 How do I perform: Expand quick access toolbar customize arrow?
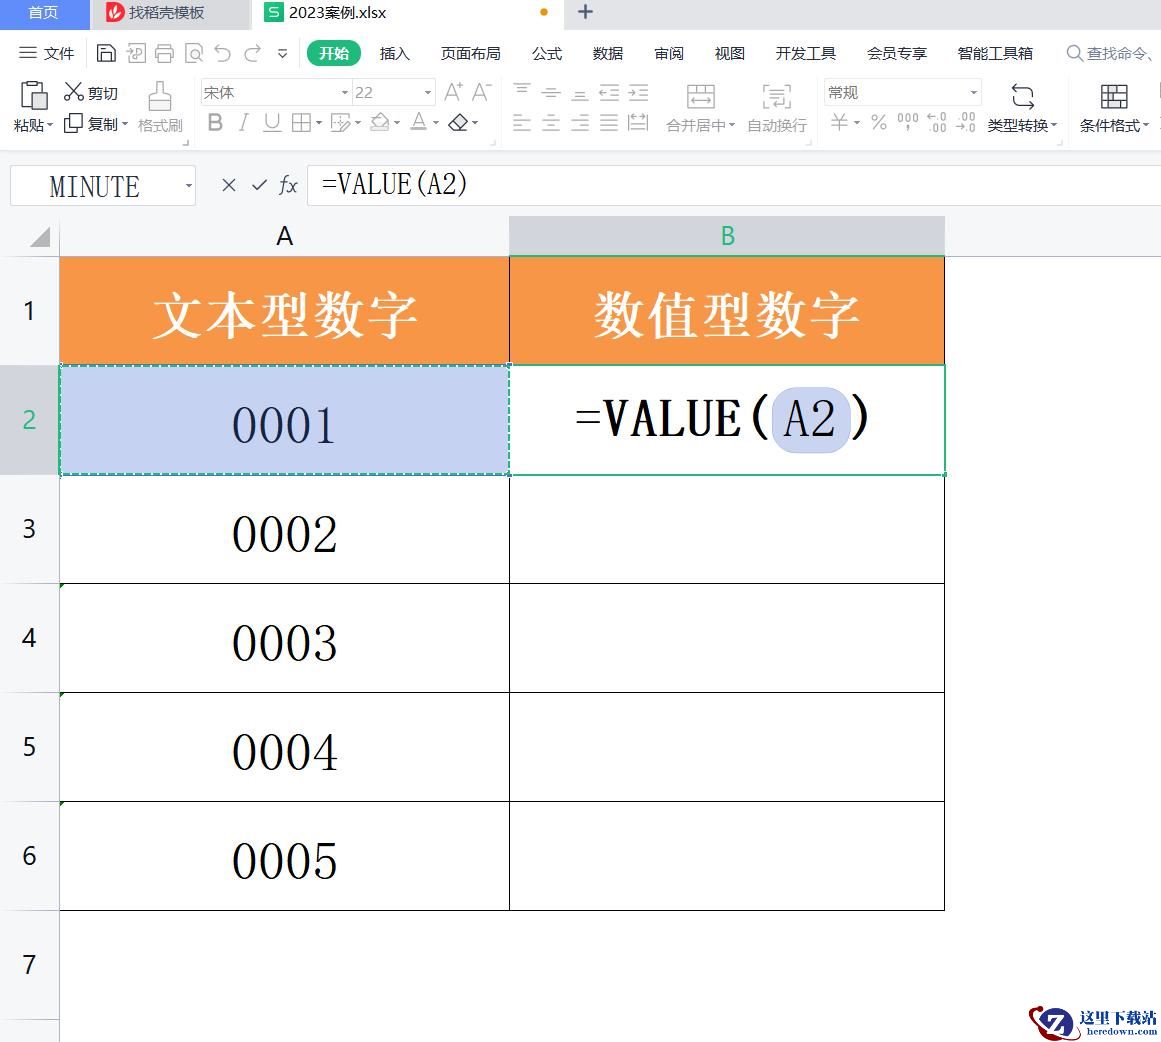282,53
